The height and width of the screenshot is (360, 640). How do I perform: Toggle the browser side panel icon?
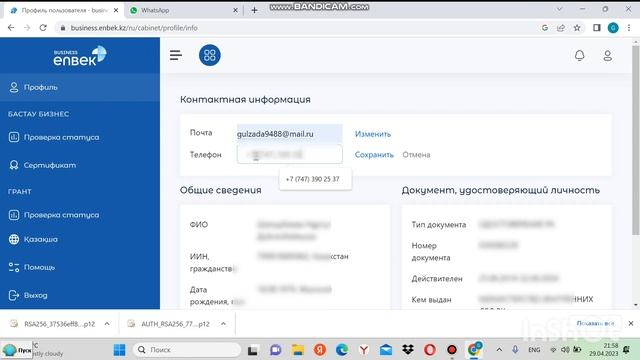[x=596, y=28]
